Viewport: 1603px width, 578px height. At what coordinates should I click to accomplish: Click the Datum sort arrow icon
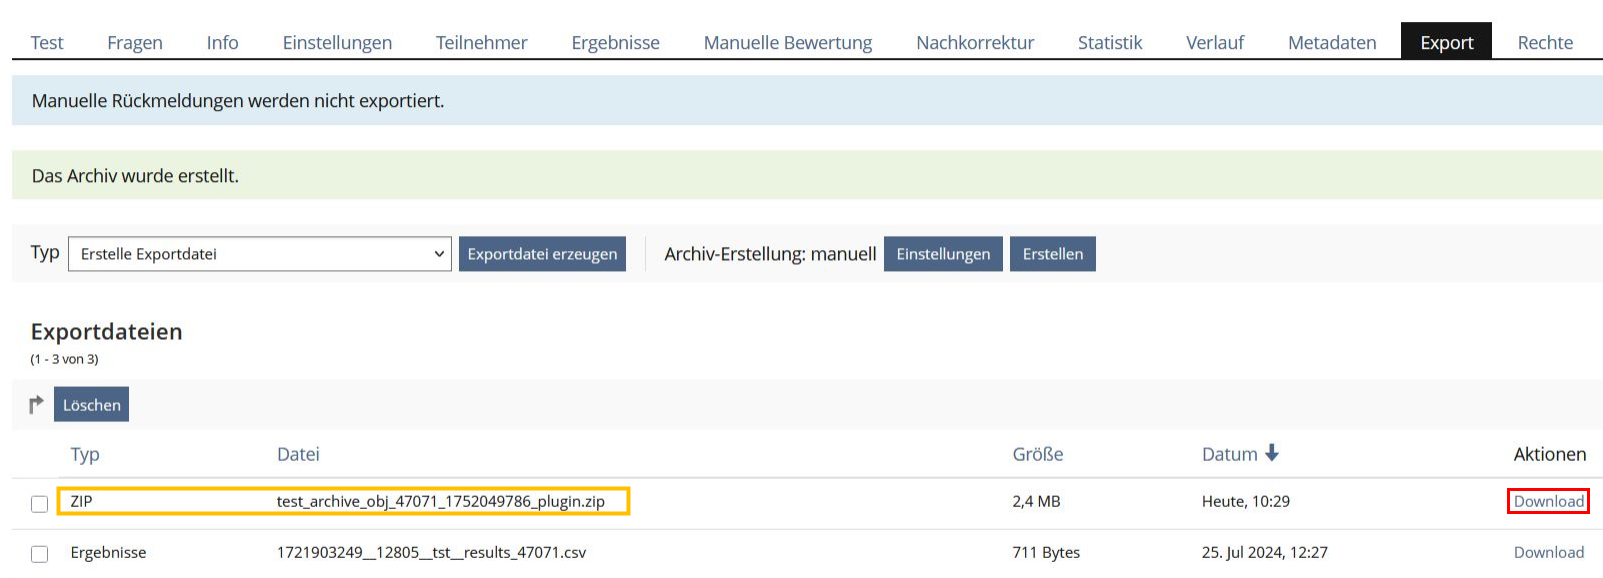pyautogui.click(x=1272, y=453)
